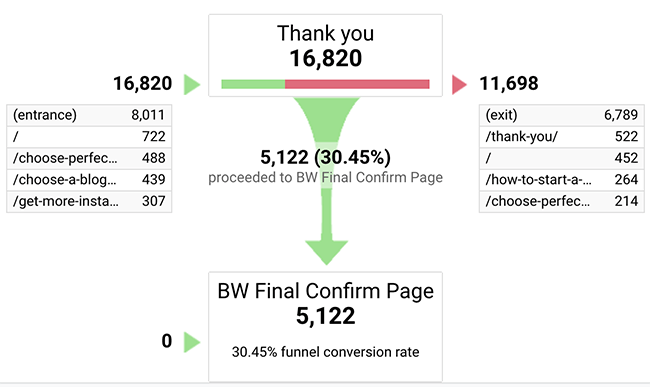The image size is (650, 387).
Task: Click 30.45% funnel conversion rate text
Action: (325, 352)
